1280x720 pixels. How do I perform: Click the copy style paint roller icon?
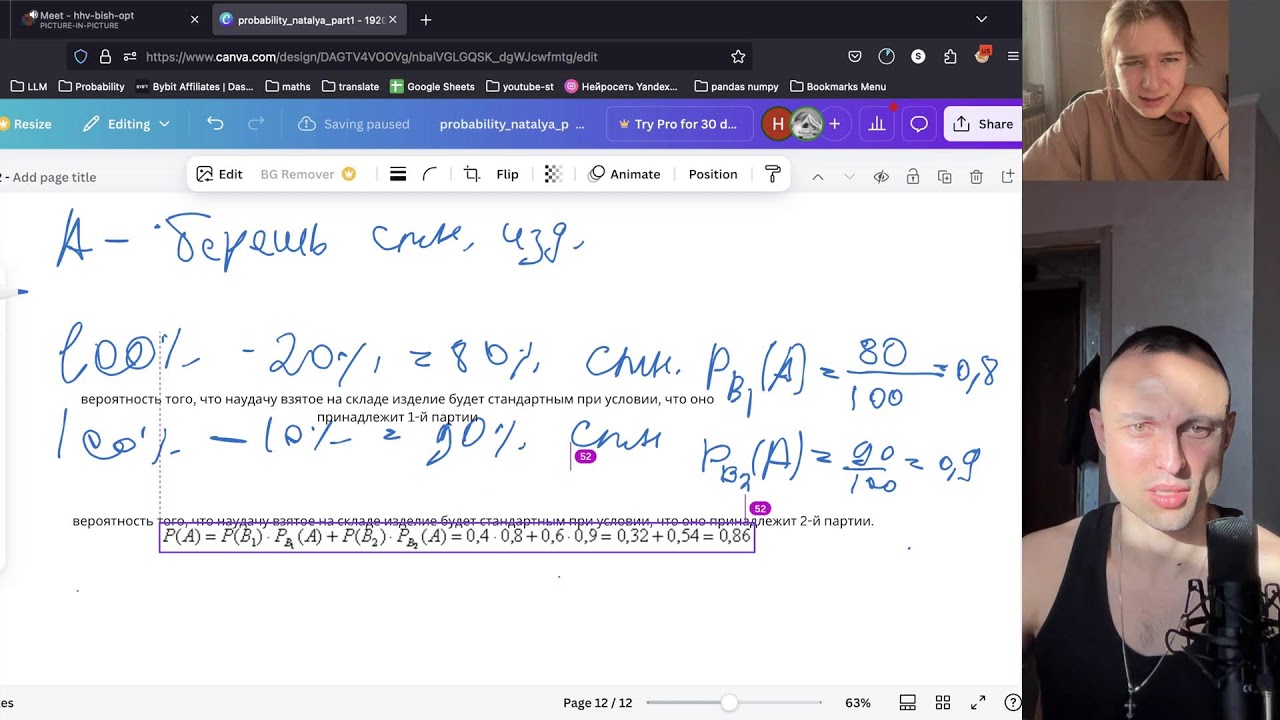[772, 174]
